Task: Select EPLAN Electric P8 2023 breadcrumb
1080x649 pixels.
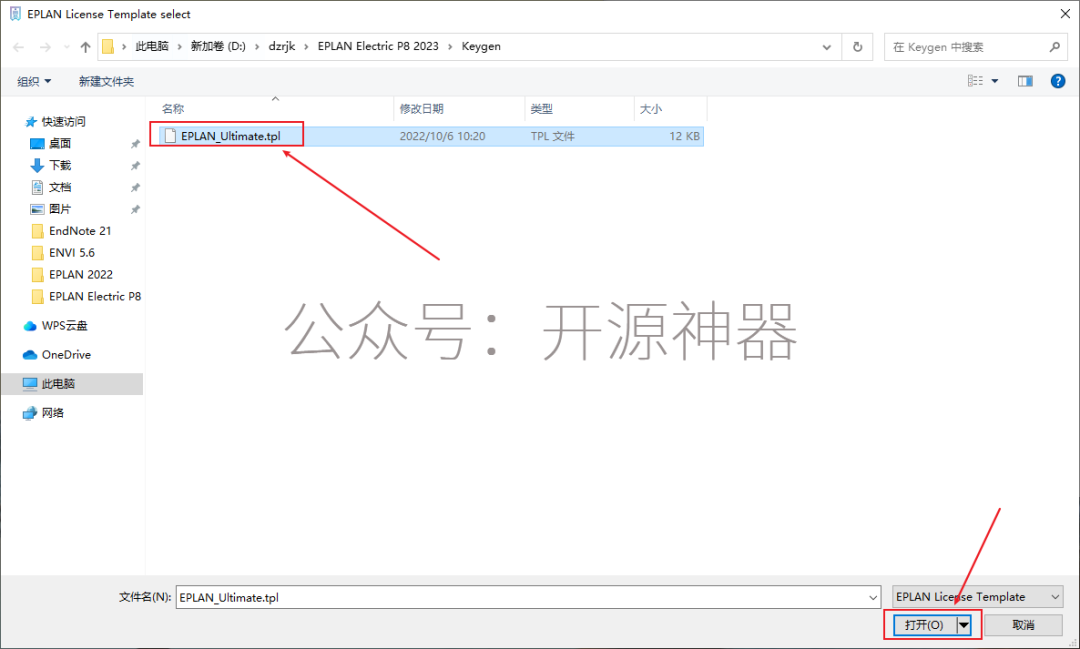Action: (x=377, y=46)
